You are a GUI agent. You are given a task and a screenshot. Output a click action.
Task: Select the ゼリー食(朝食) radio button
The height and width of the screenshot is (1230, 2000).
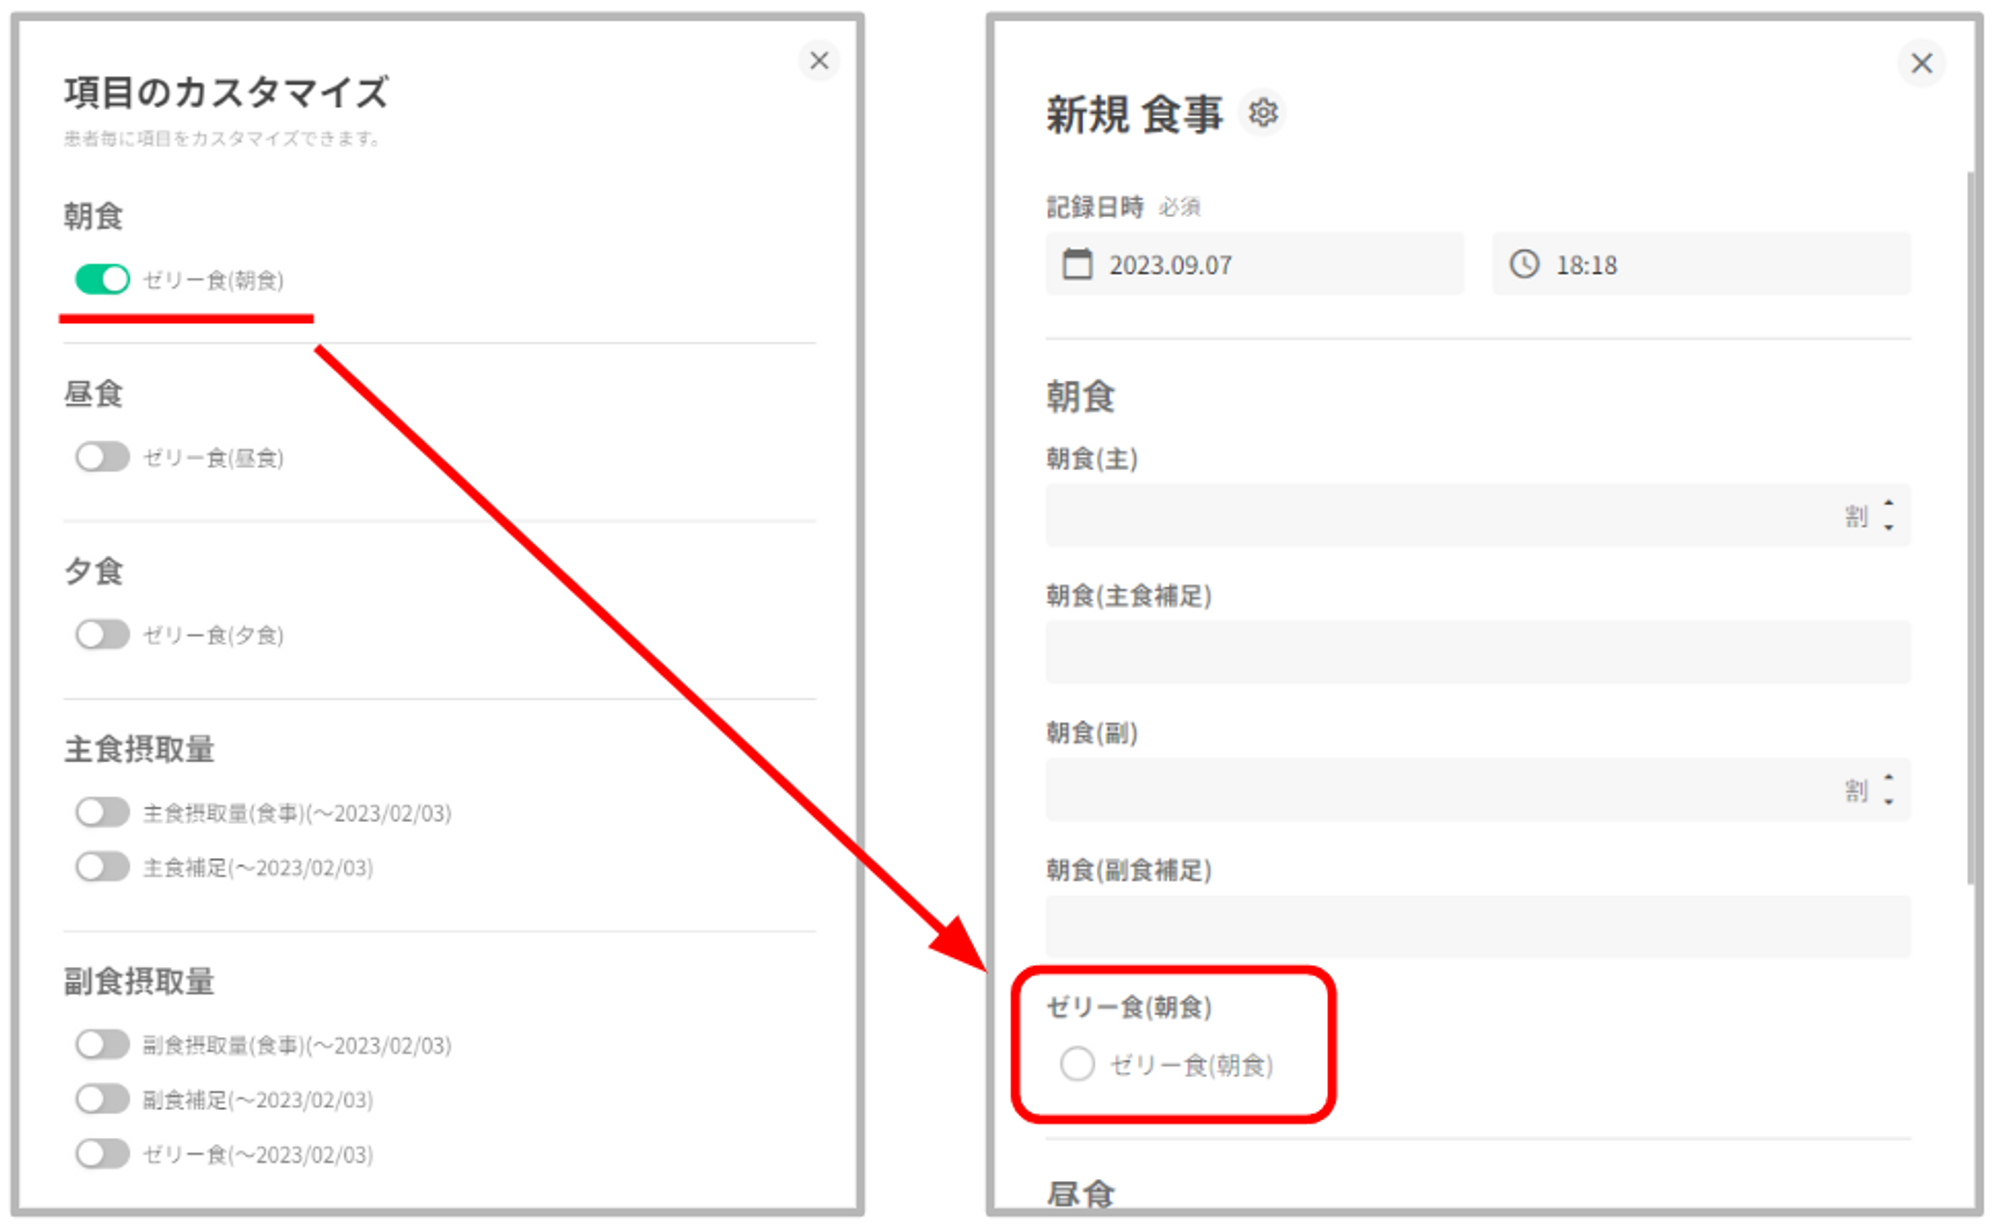pos(1077,1064)
